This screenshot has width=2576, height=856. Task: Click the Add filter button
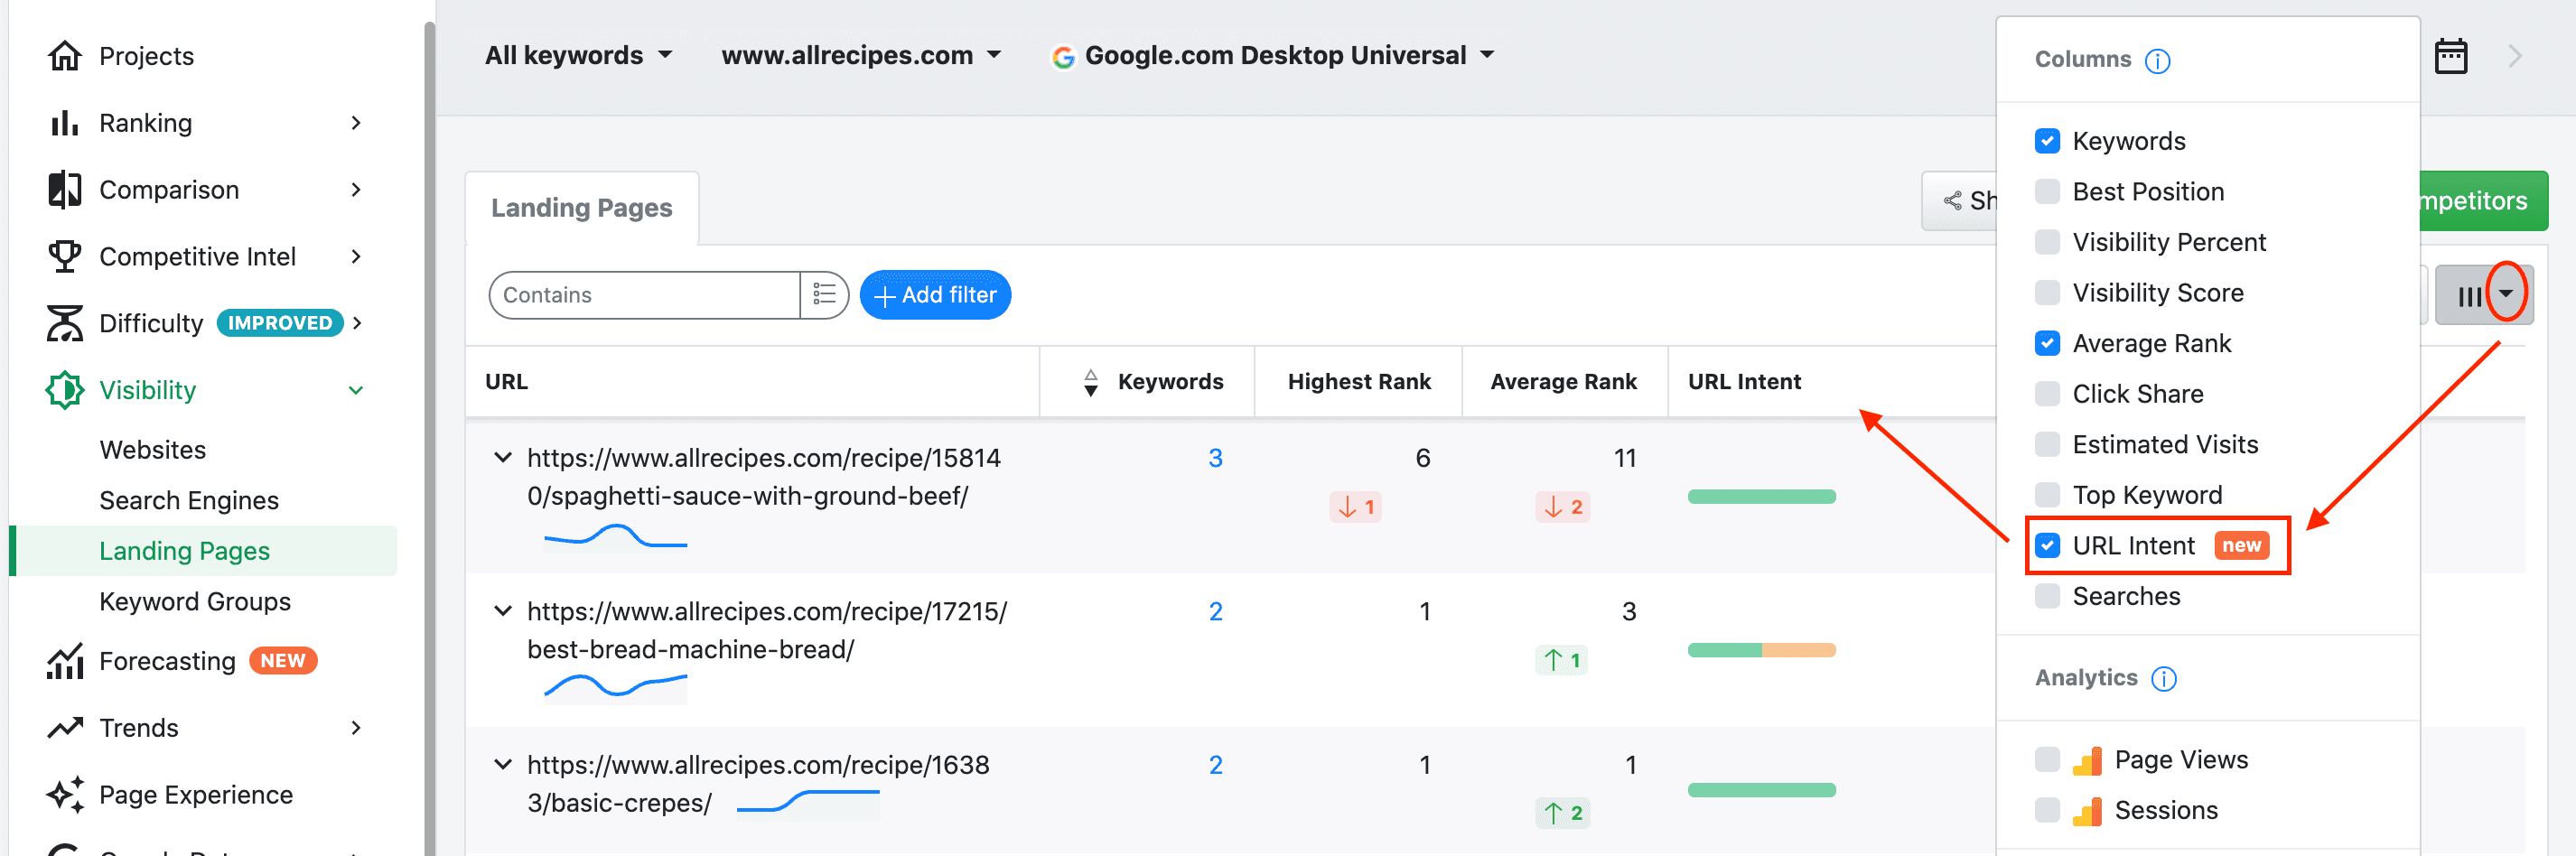(935, 295)
